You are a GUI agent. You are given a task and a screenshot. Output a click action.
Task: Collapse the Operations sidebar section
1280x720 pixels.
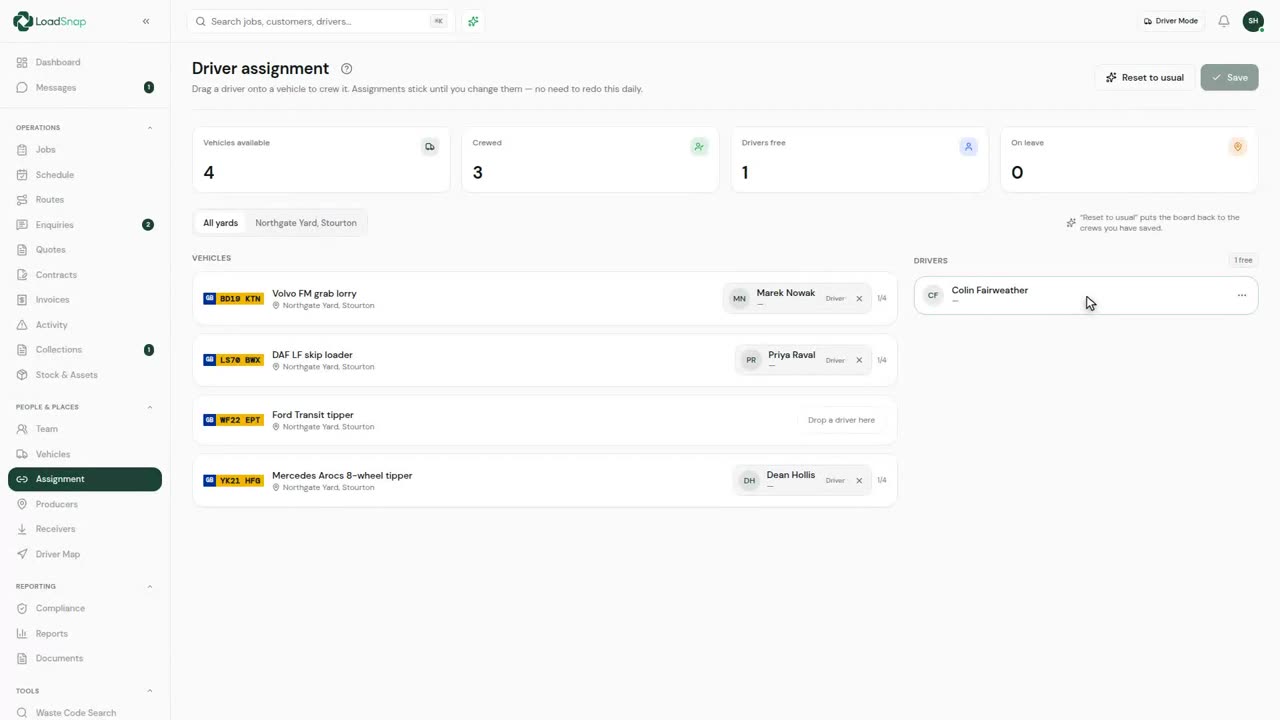coord(150,128)
